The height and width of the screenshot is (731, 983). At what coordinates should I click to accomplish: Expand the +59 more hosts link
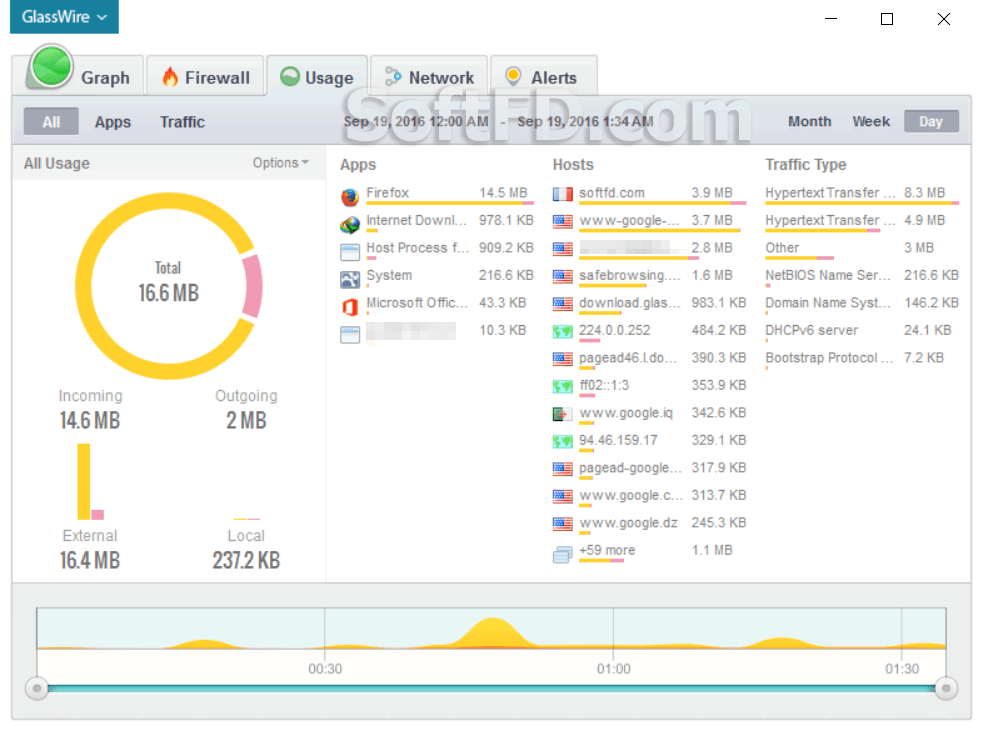click(x=607, y=550)
